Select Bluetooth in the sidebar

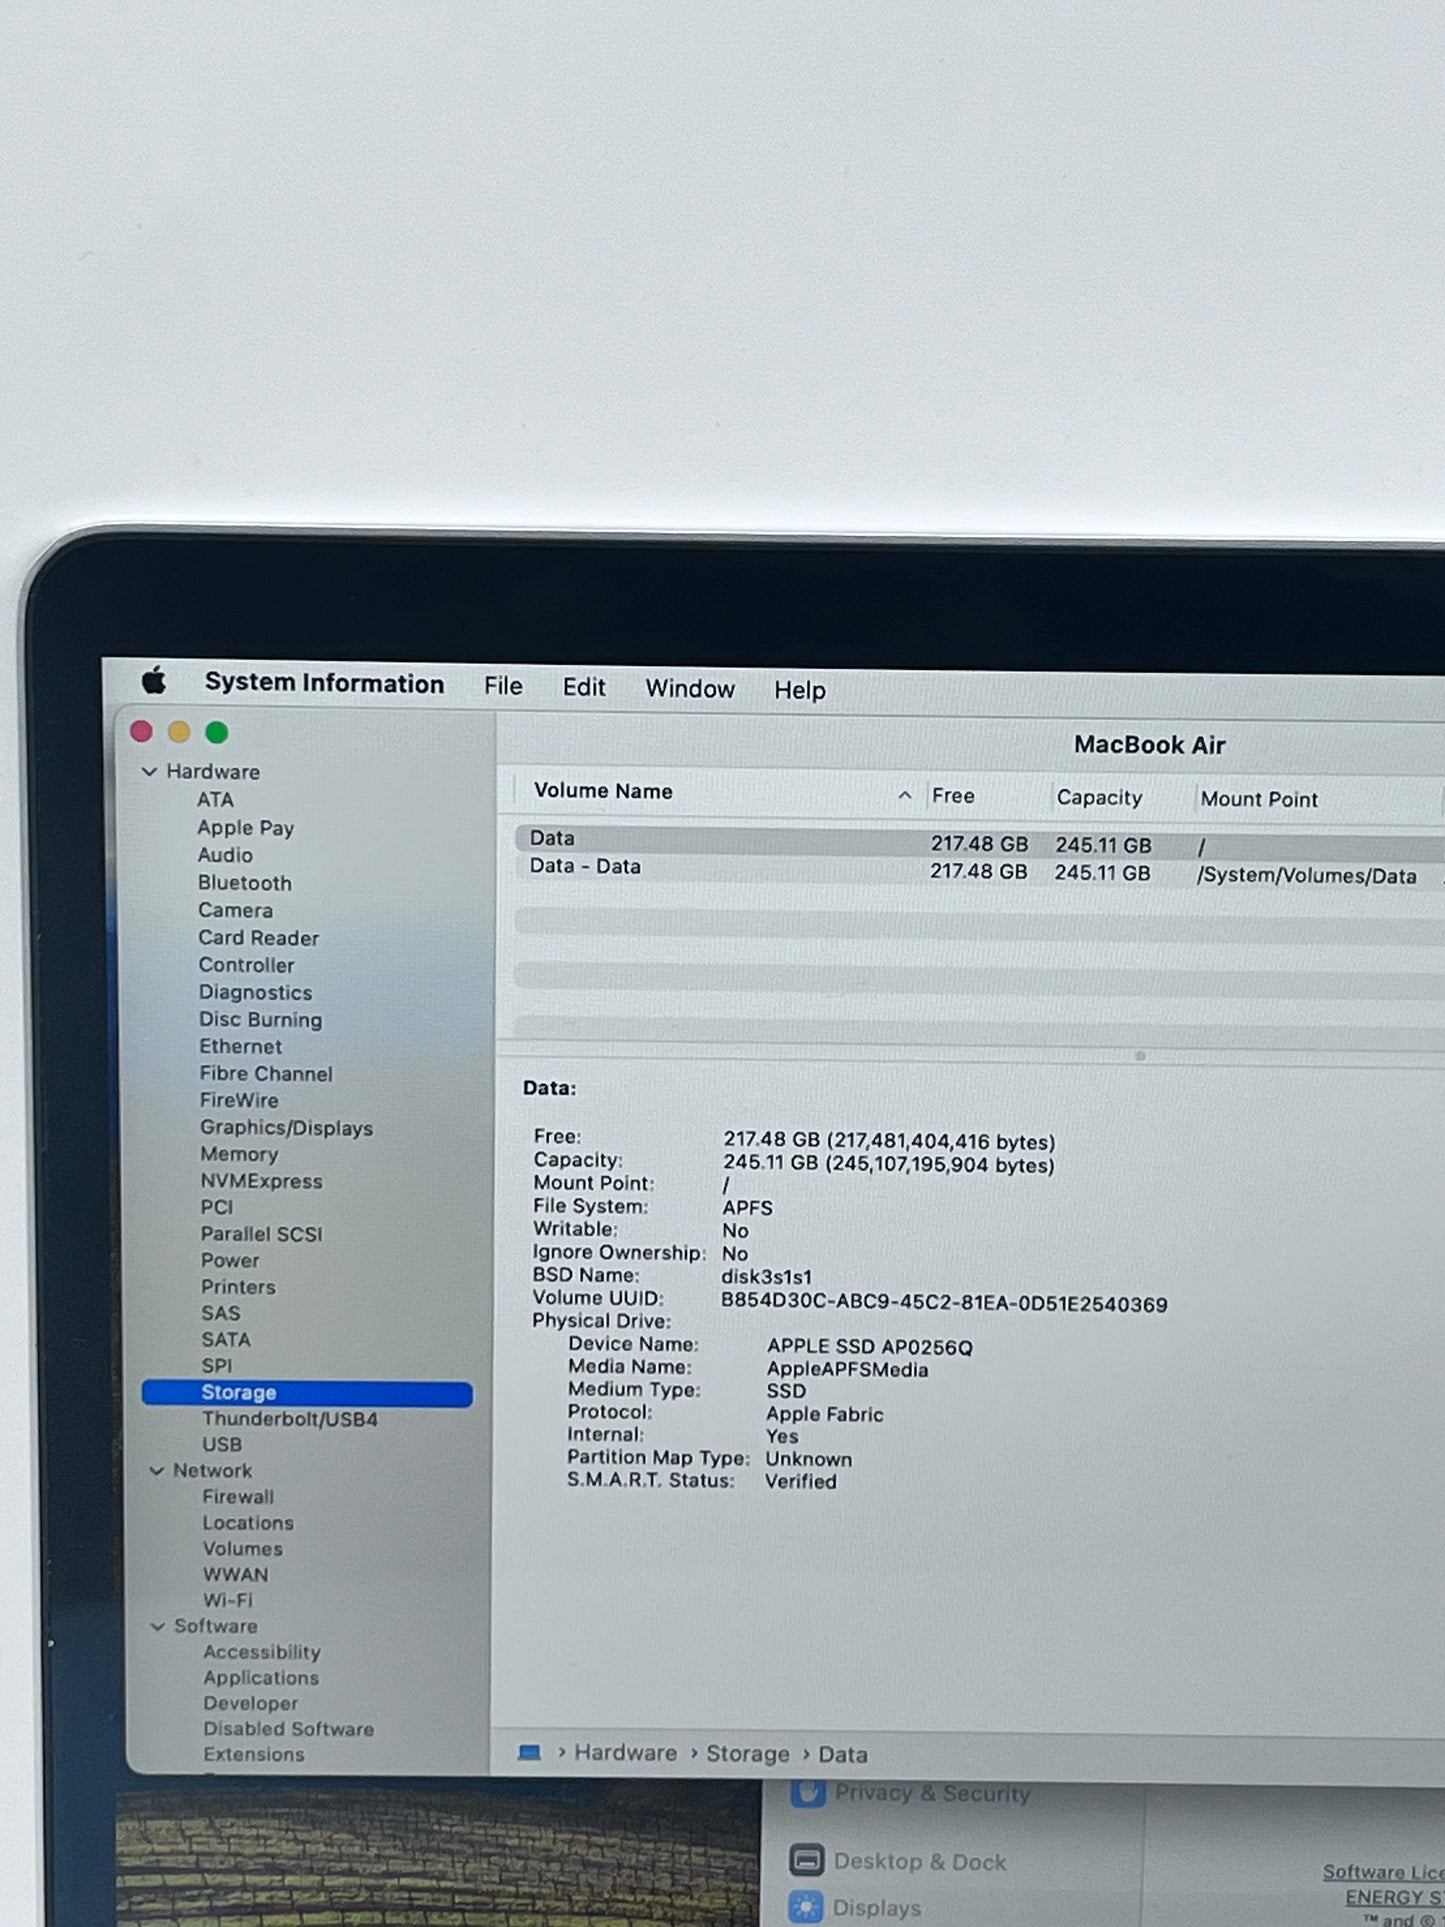[245, 883]
